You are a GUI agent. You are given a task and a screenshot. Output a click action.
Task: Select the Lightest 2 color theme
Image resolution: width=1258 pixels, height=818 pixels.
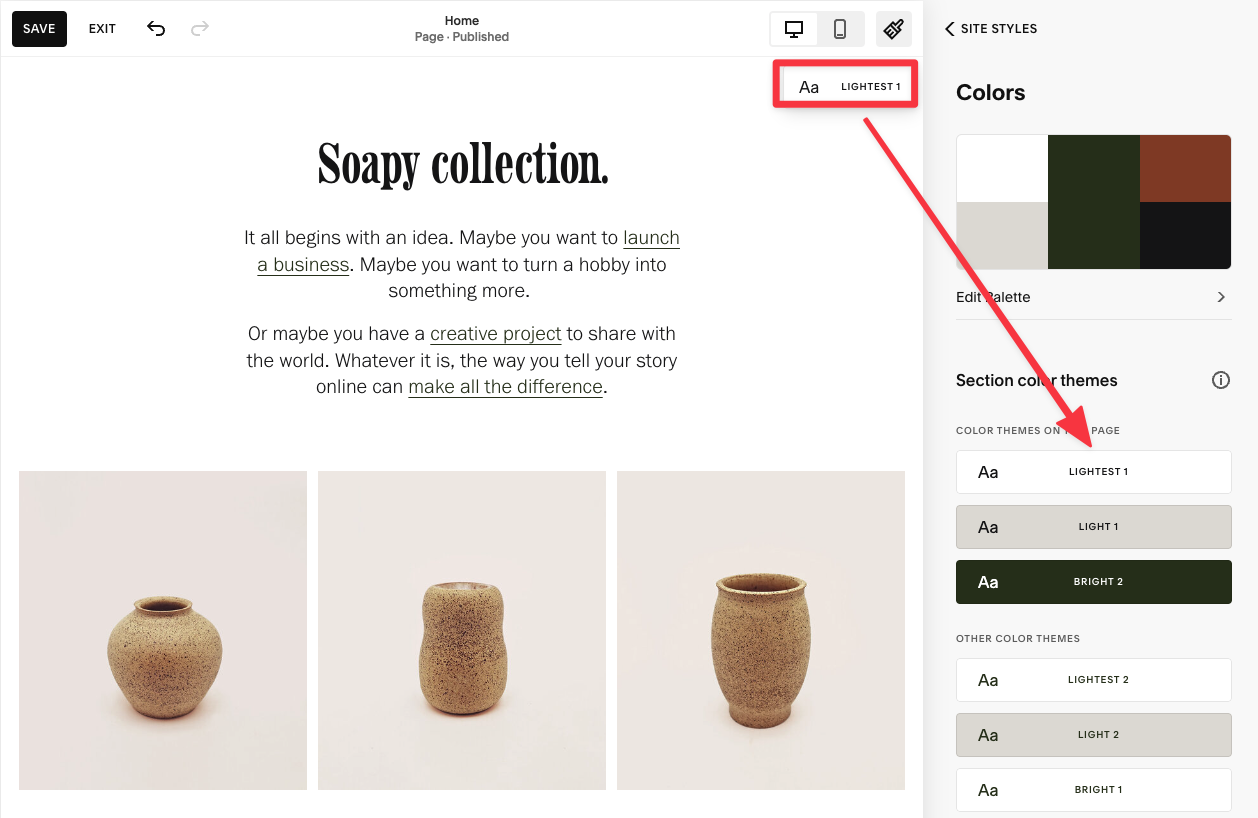pos(1093,679)
